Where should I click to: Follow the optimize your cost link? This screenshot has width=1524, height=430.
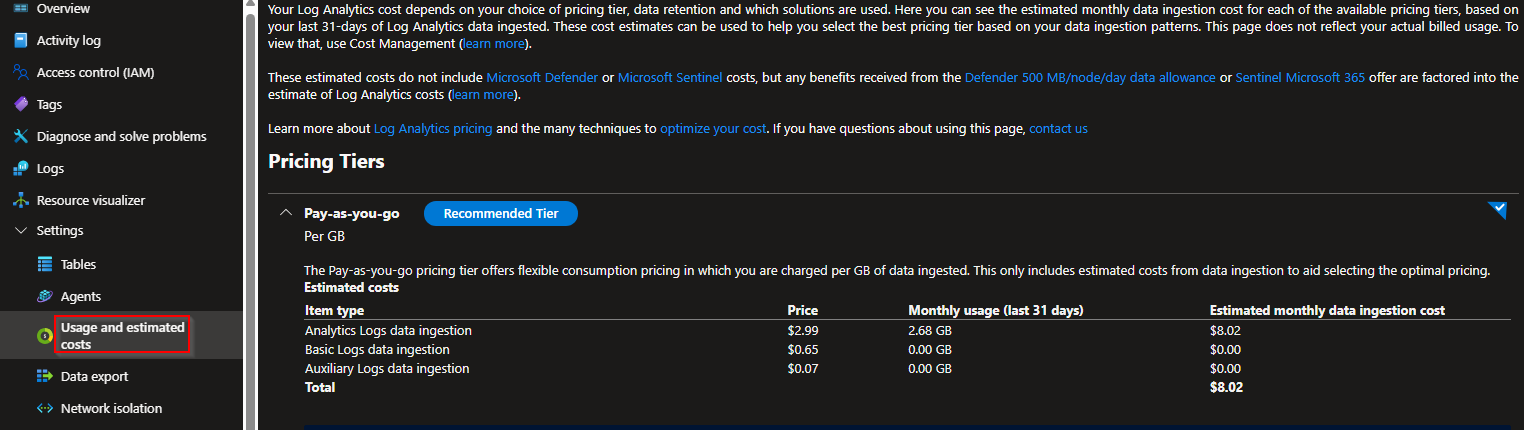tap(713, 129)
